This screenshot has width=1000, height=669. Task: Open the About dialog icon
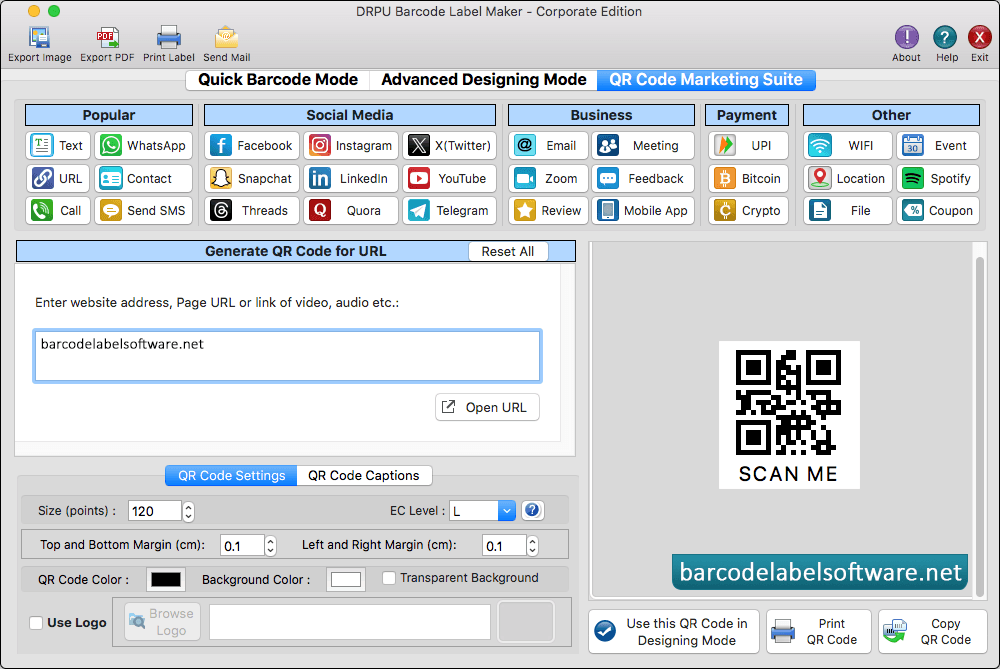click(906, 38)
